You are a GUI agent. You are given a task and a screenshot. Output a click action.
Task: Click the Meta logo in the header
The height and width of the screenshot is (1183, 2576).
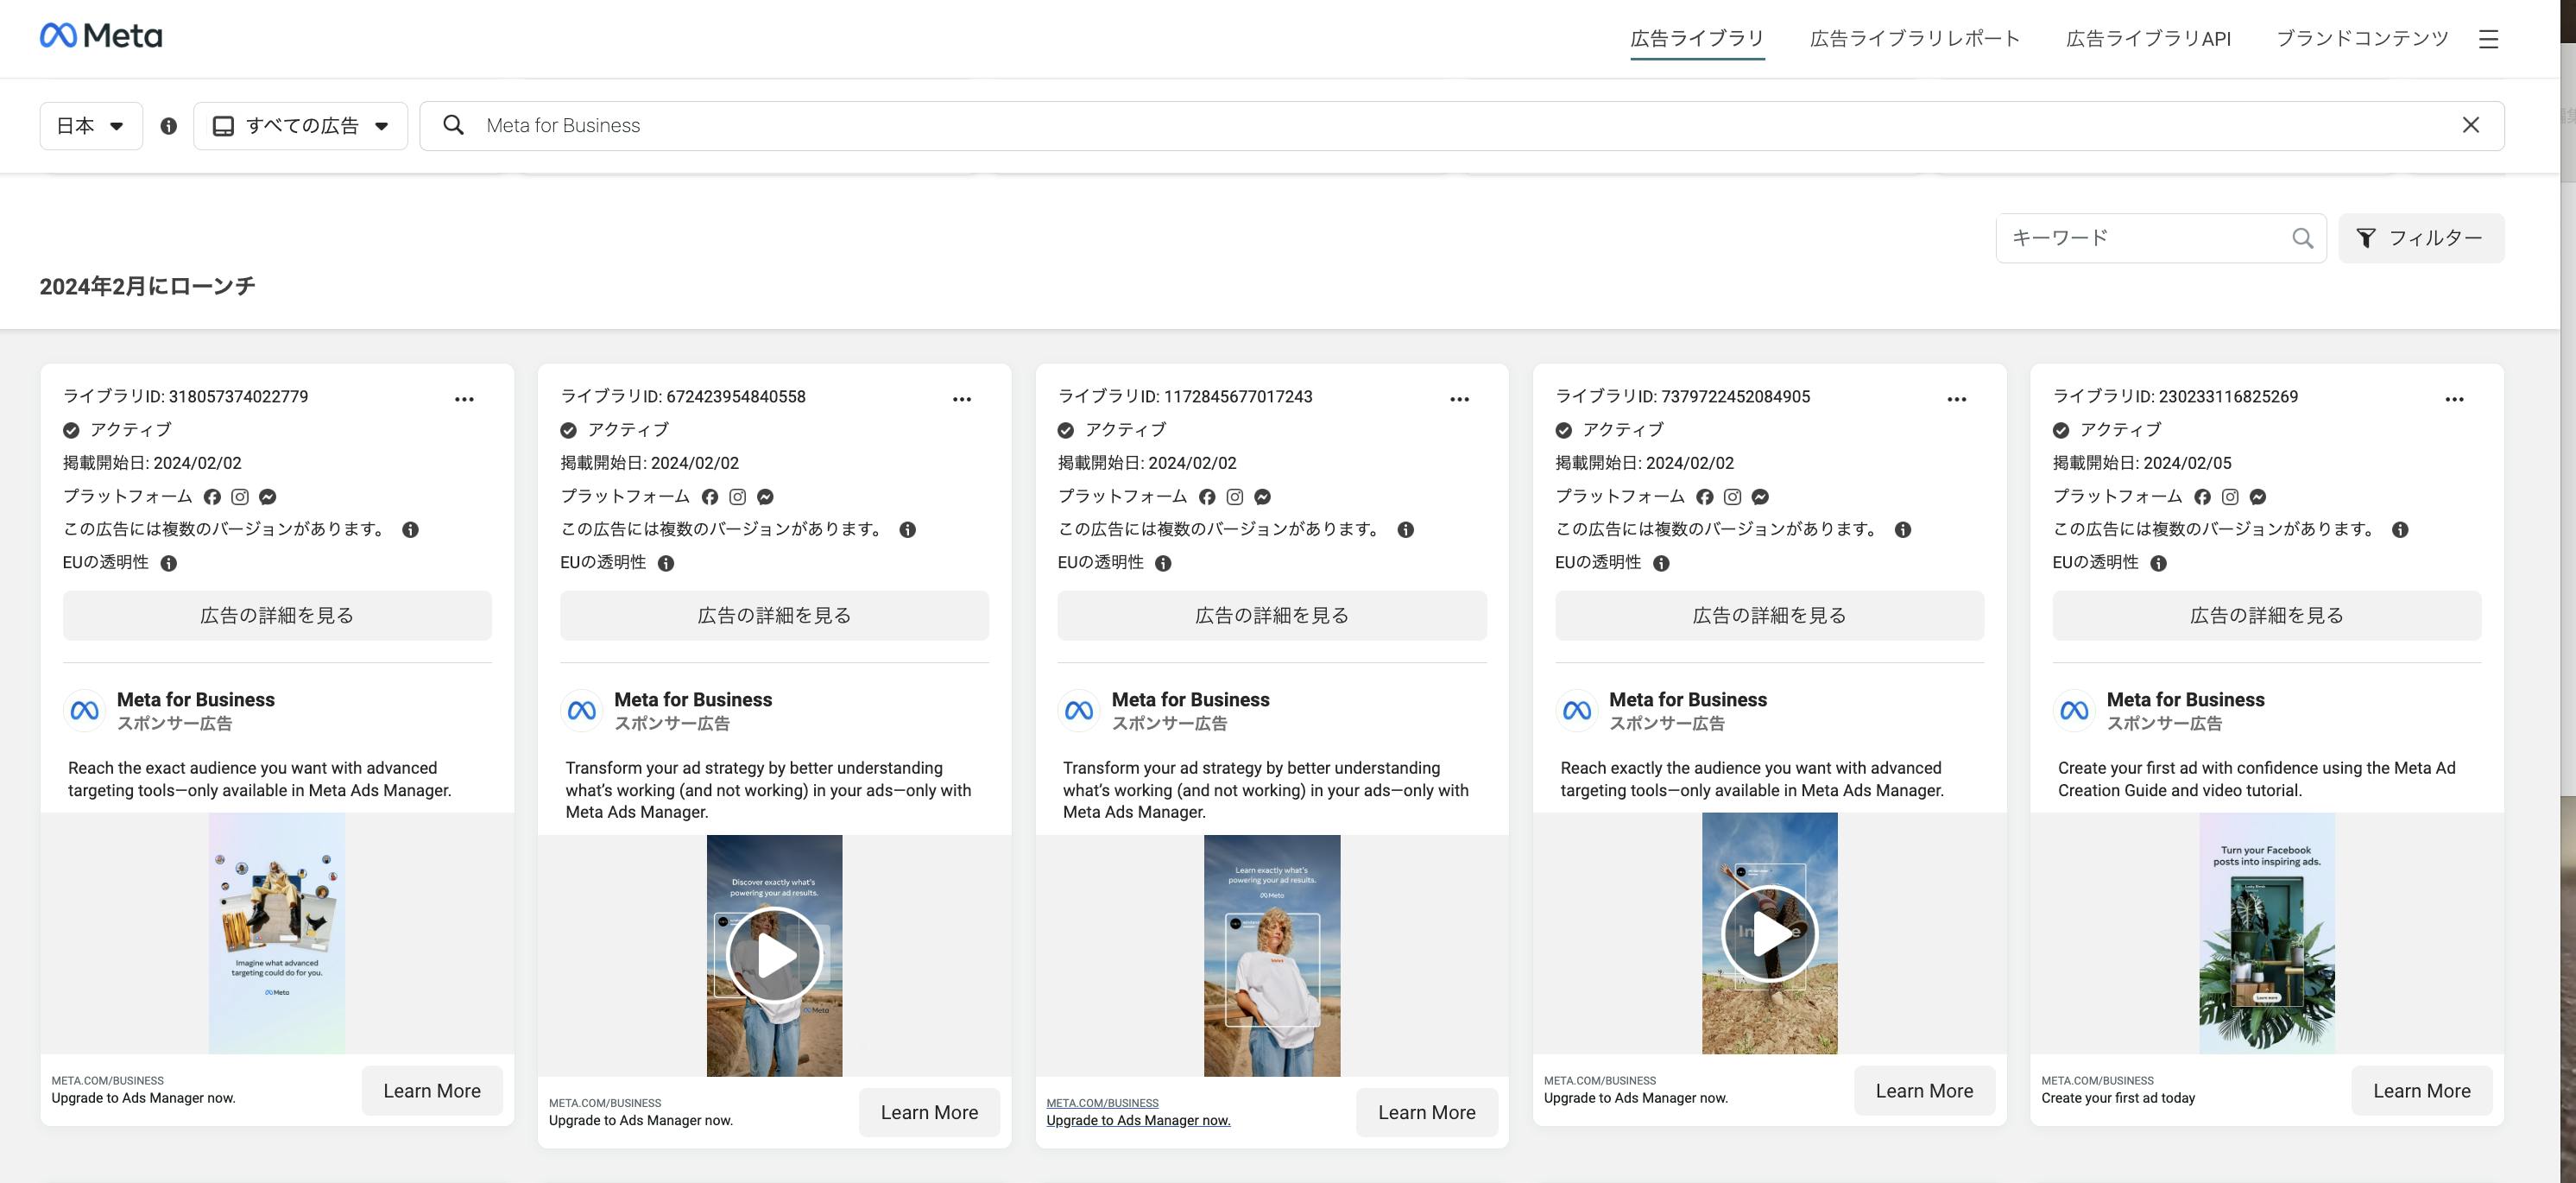point(101,36)
